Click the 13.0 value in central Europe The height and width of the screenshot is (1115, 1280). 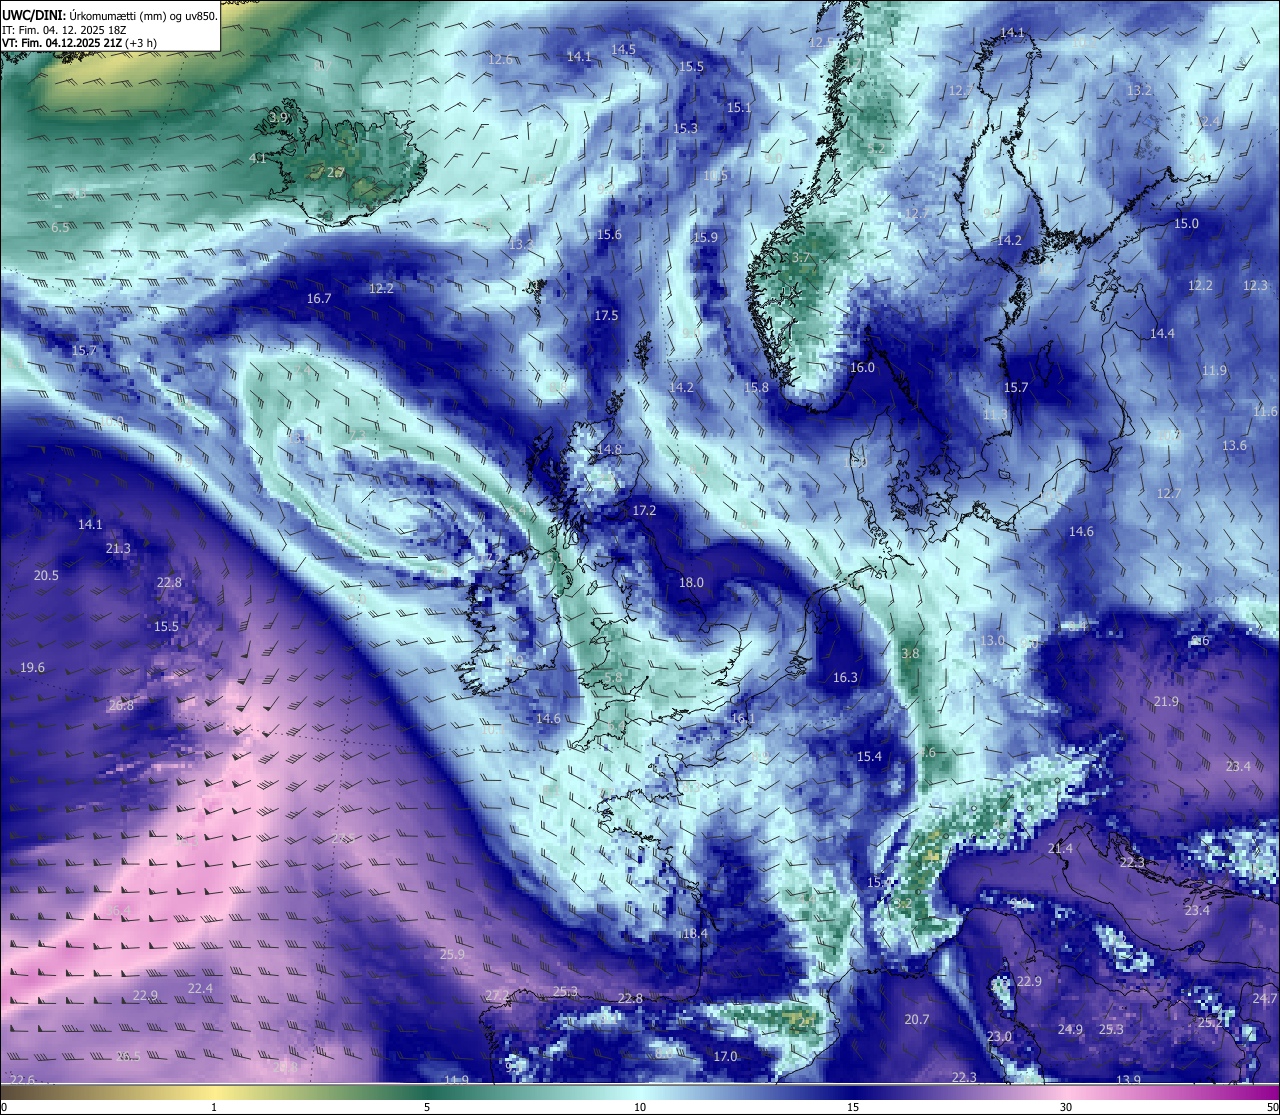pyautogui.click(x=992, y=641)
